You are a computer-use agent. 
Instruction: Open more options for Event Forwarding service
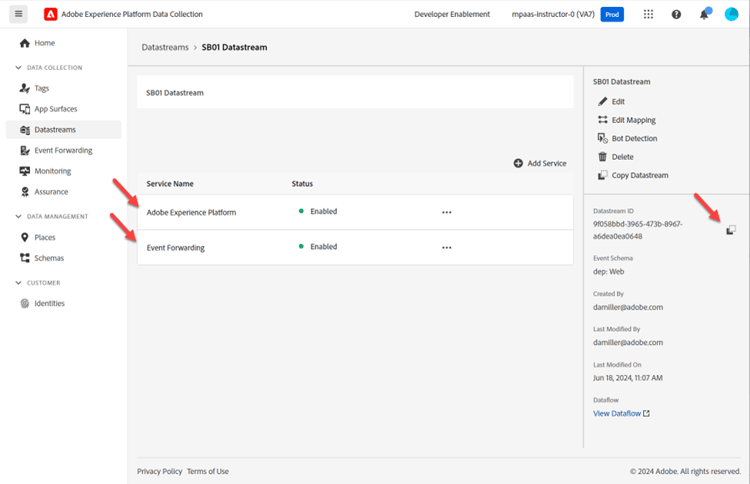pyautogui.click(x=446, y=248)
